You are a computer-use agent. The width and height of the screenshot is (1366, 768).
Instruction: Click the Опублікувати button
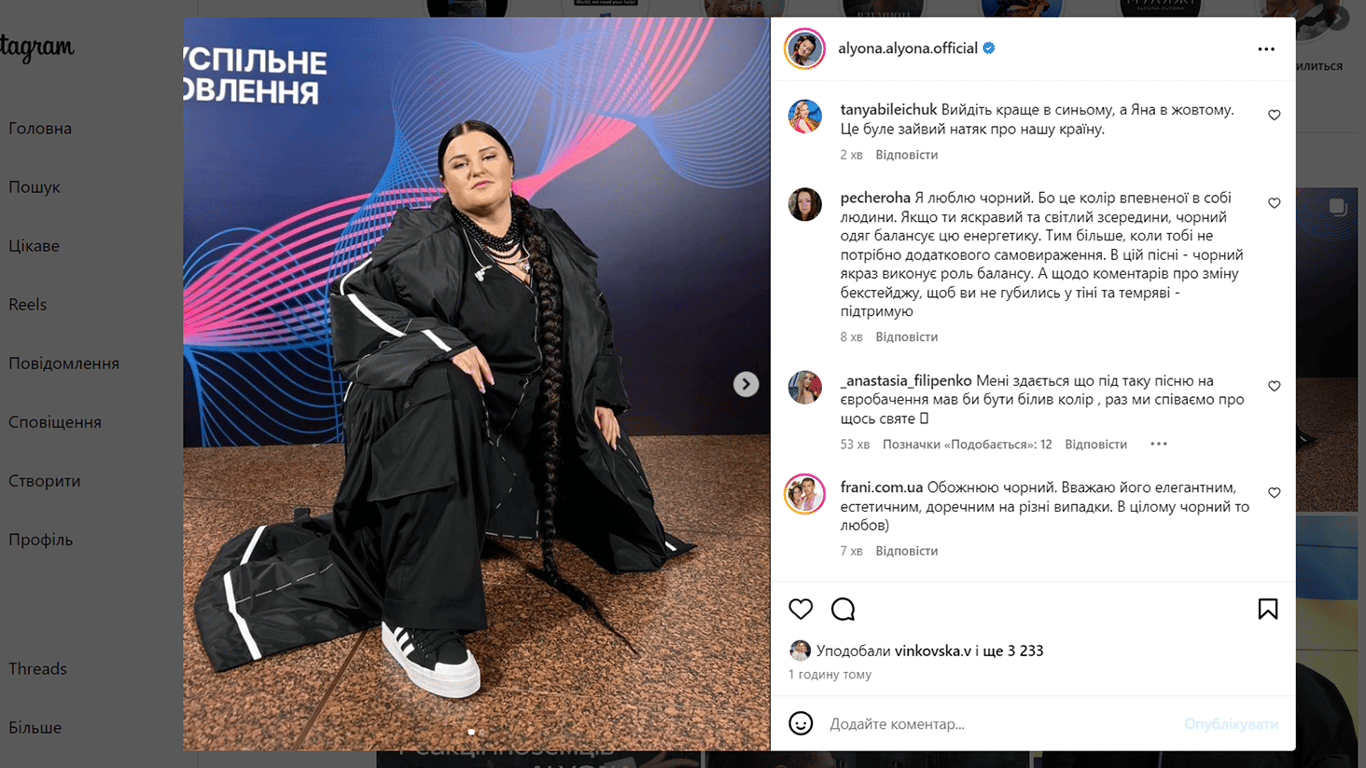[1231, 724]
